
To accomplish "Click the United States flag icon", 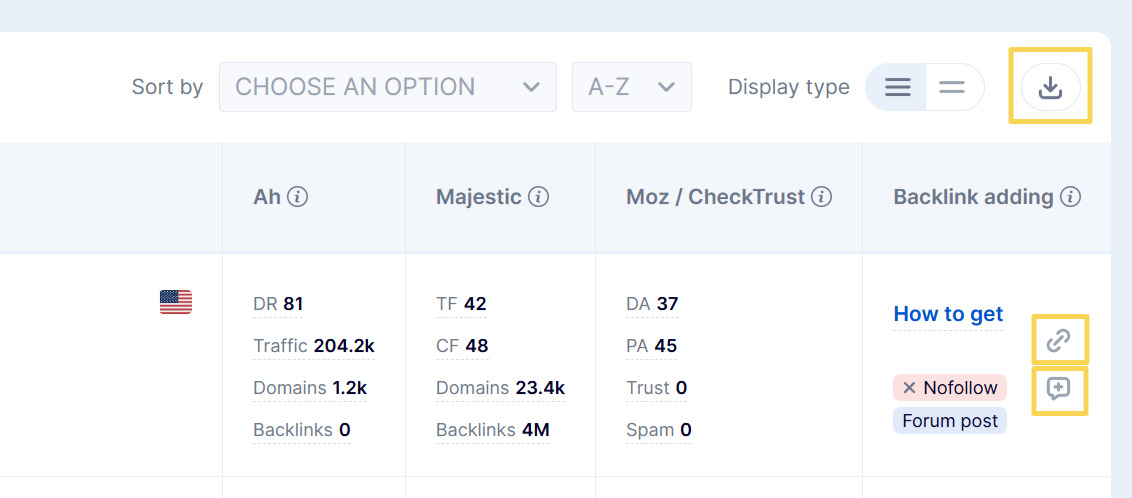I will 175,302.
